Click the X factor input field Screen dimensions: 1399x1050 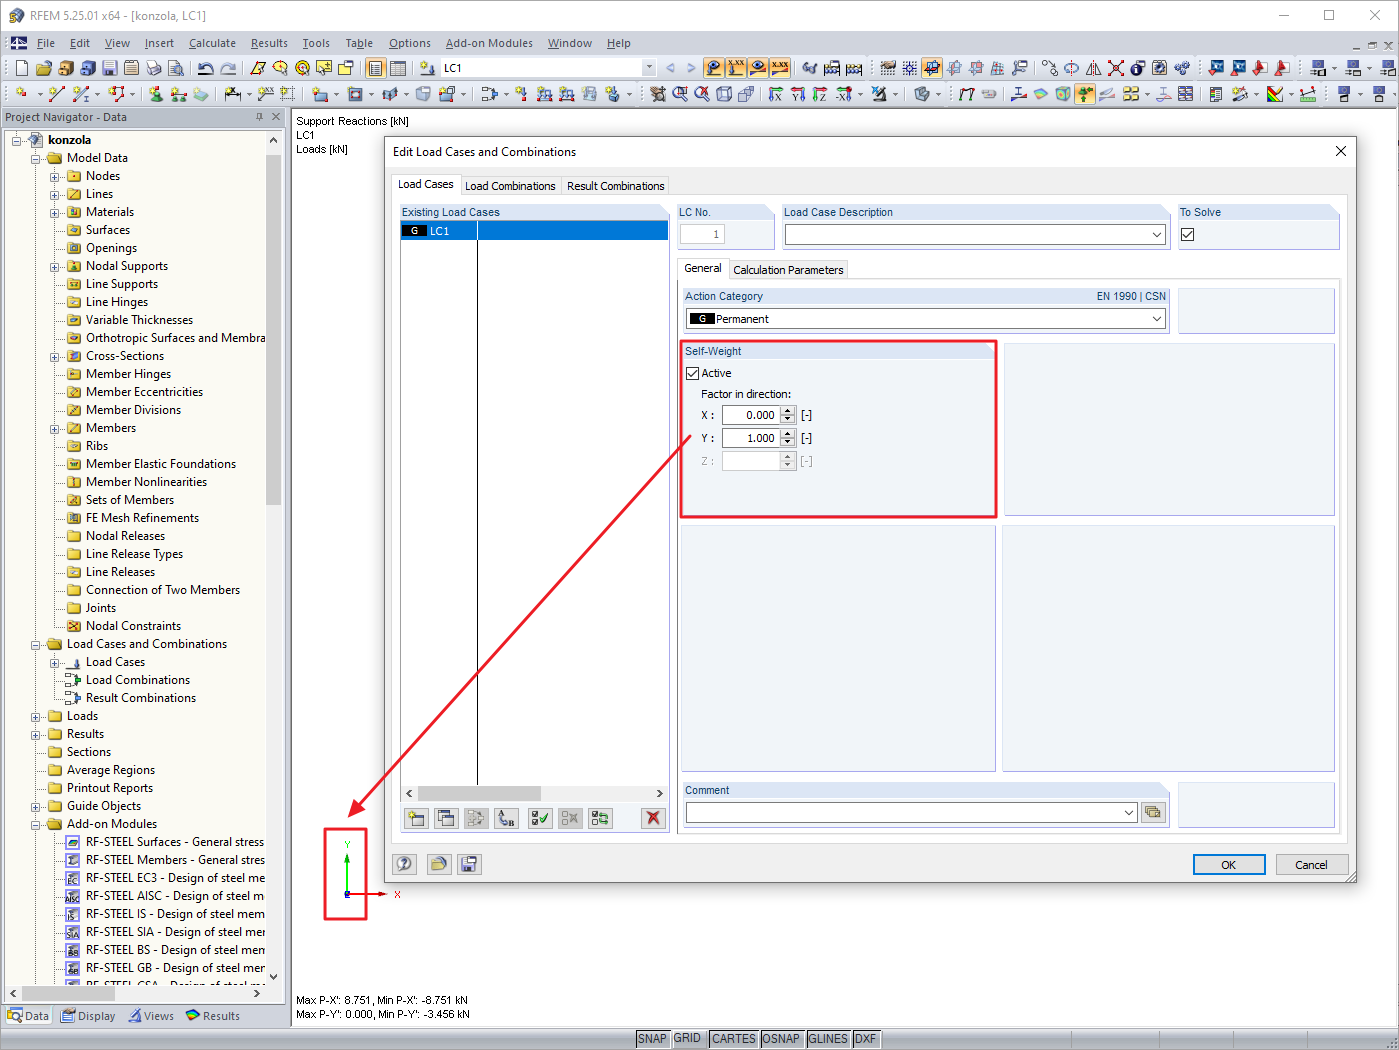pyautogui.click(x=750, y=415)
